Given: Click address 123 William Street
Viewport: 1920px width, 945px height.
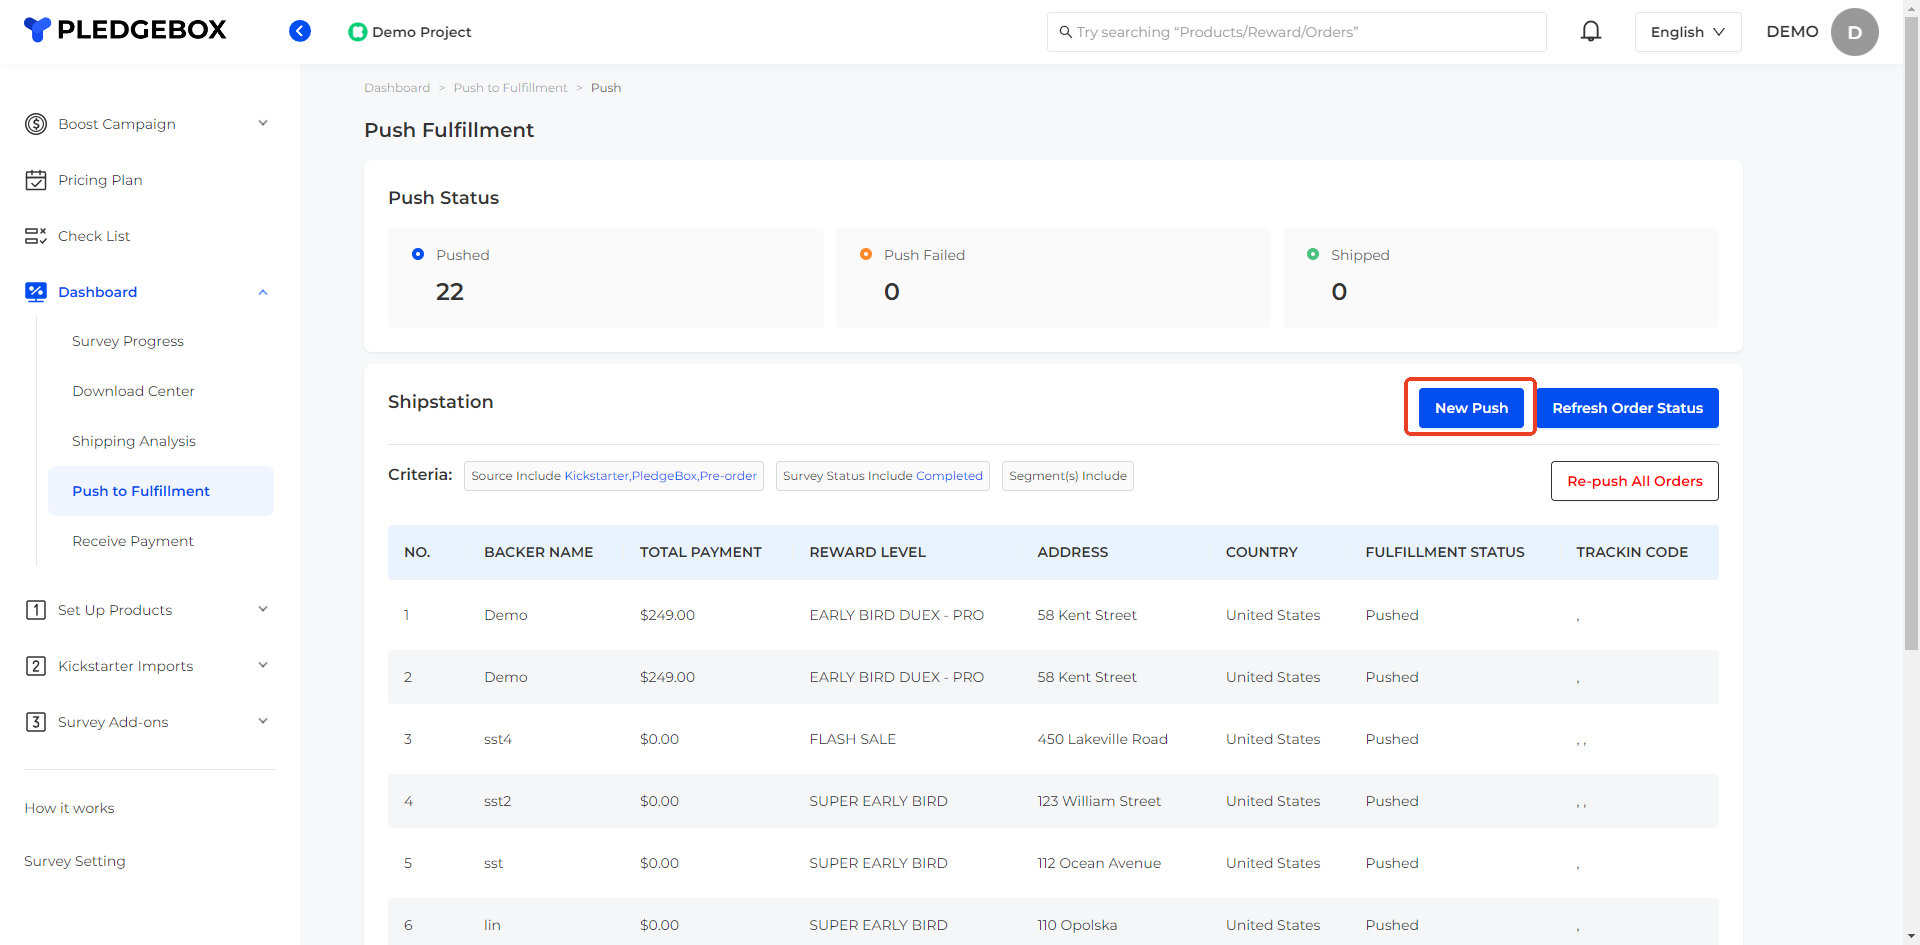Looking at the screenshot, I should [x=1099, y=801].
